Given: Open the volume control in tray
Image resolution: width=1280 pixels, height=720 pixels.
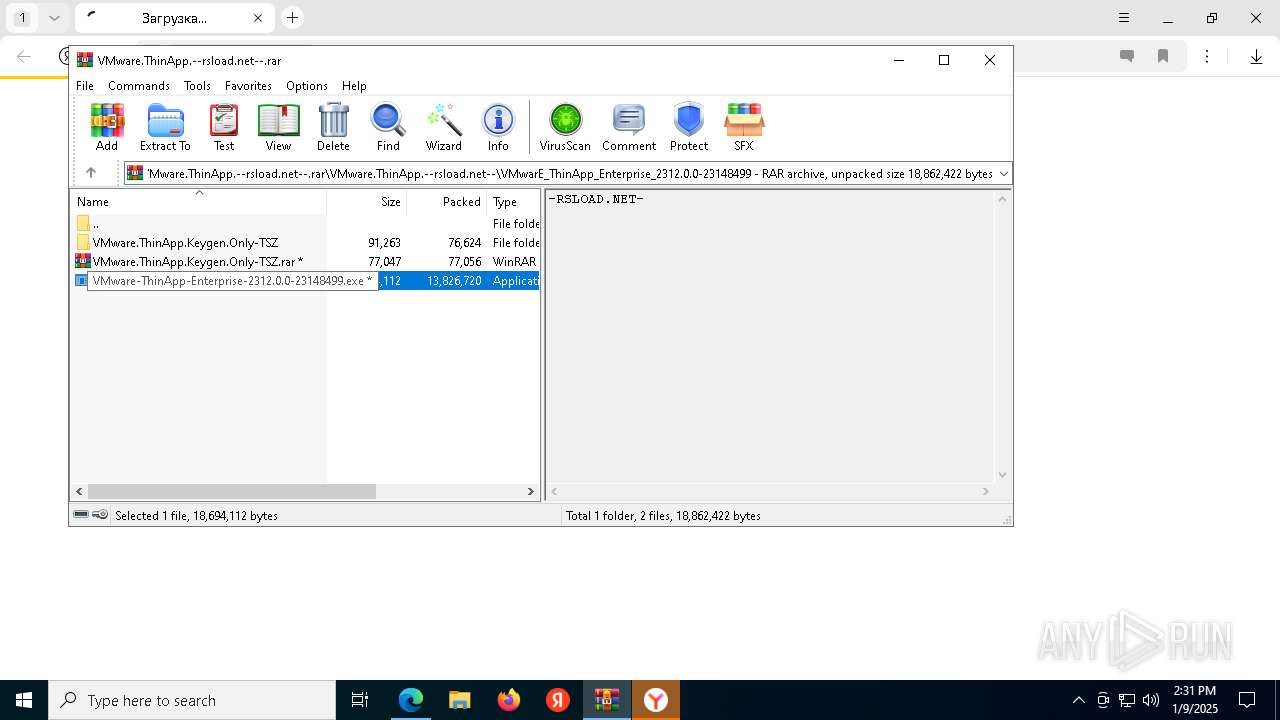Looking at the screenshot, I should tap(1151, 700).
